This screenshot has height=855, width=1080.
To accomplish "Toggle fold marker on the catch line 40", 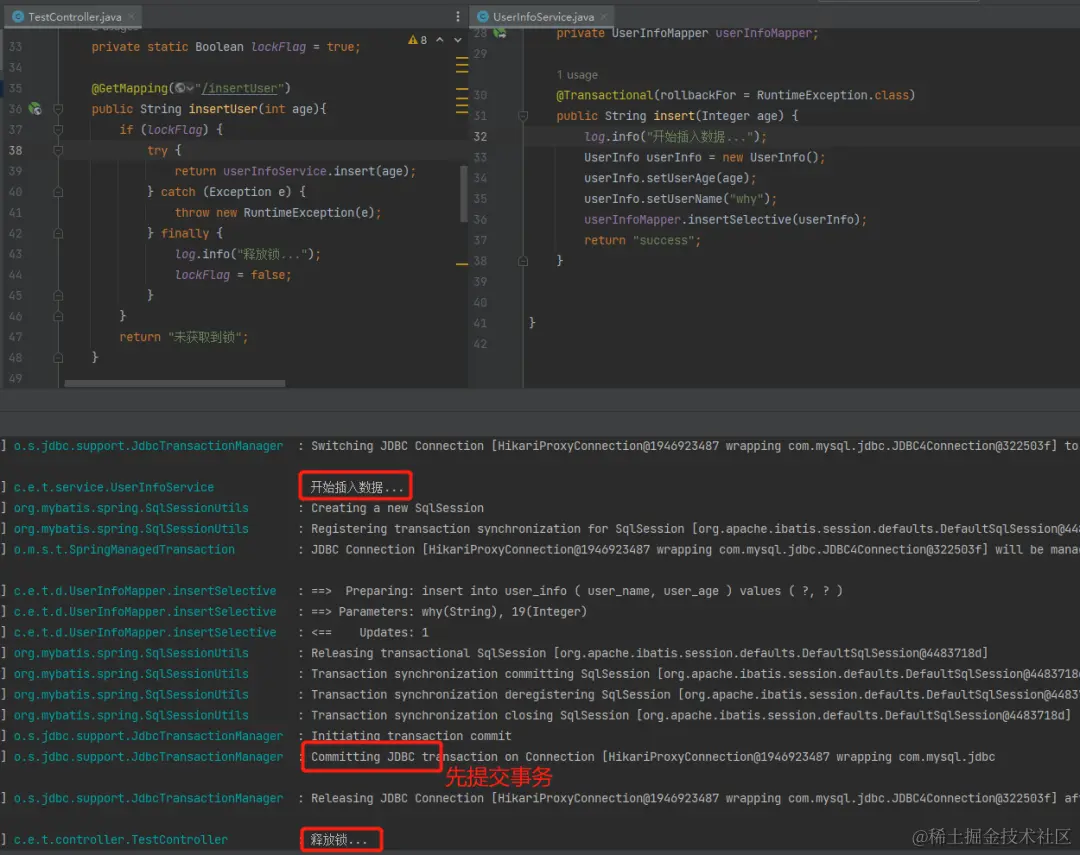I will tap(58, 192).
